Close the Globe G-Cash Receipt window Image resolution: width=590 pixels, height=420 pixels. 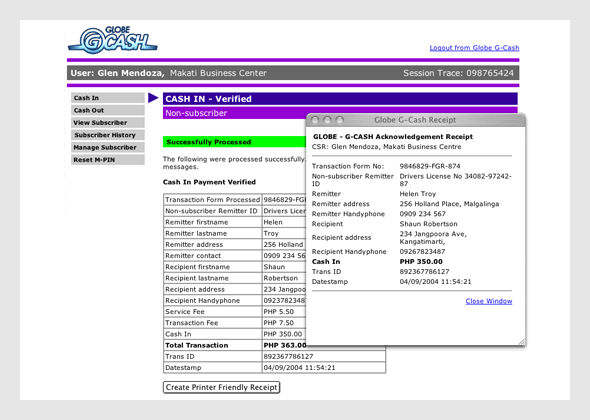pos(315,120)
